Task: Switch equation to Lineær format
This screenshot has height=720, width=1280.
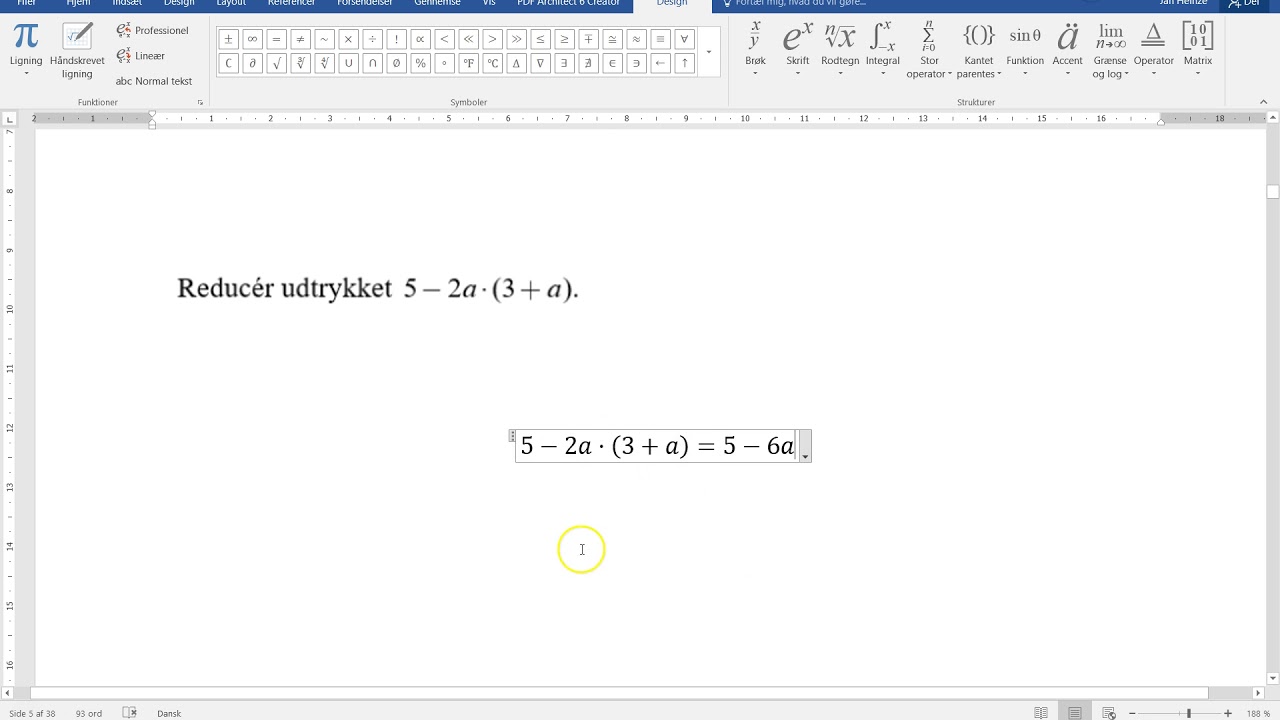Action: (x=140, y=56)
